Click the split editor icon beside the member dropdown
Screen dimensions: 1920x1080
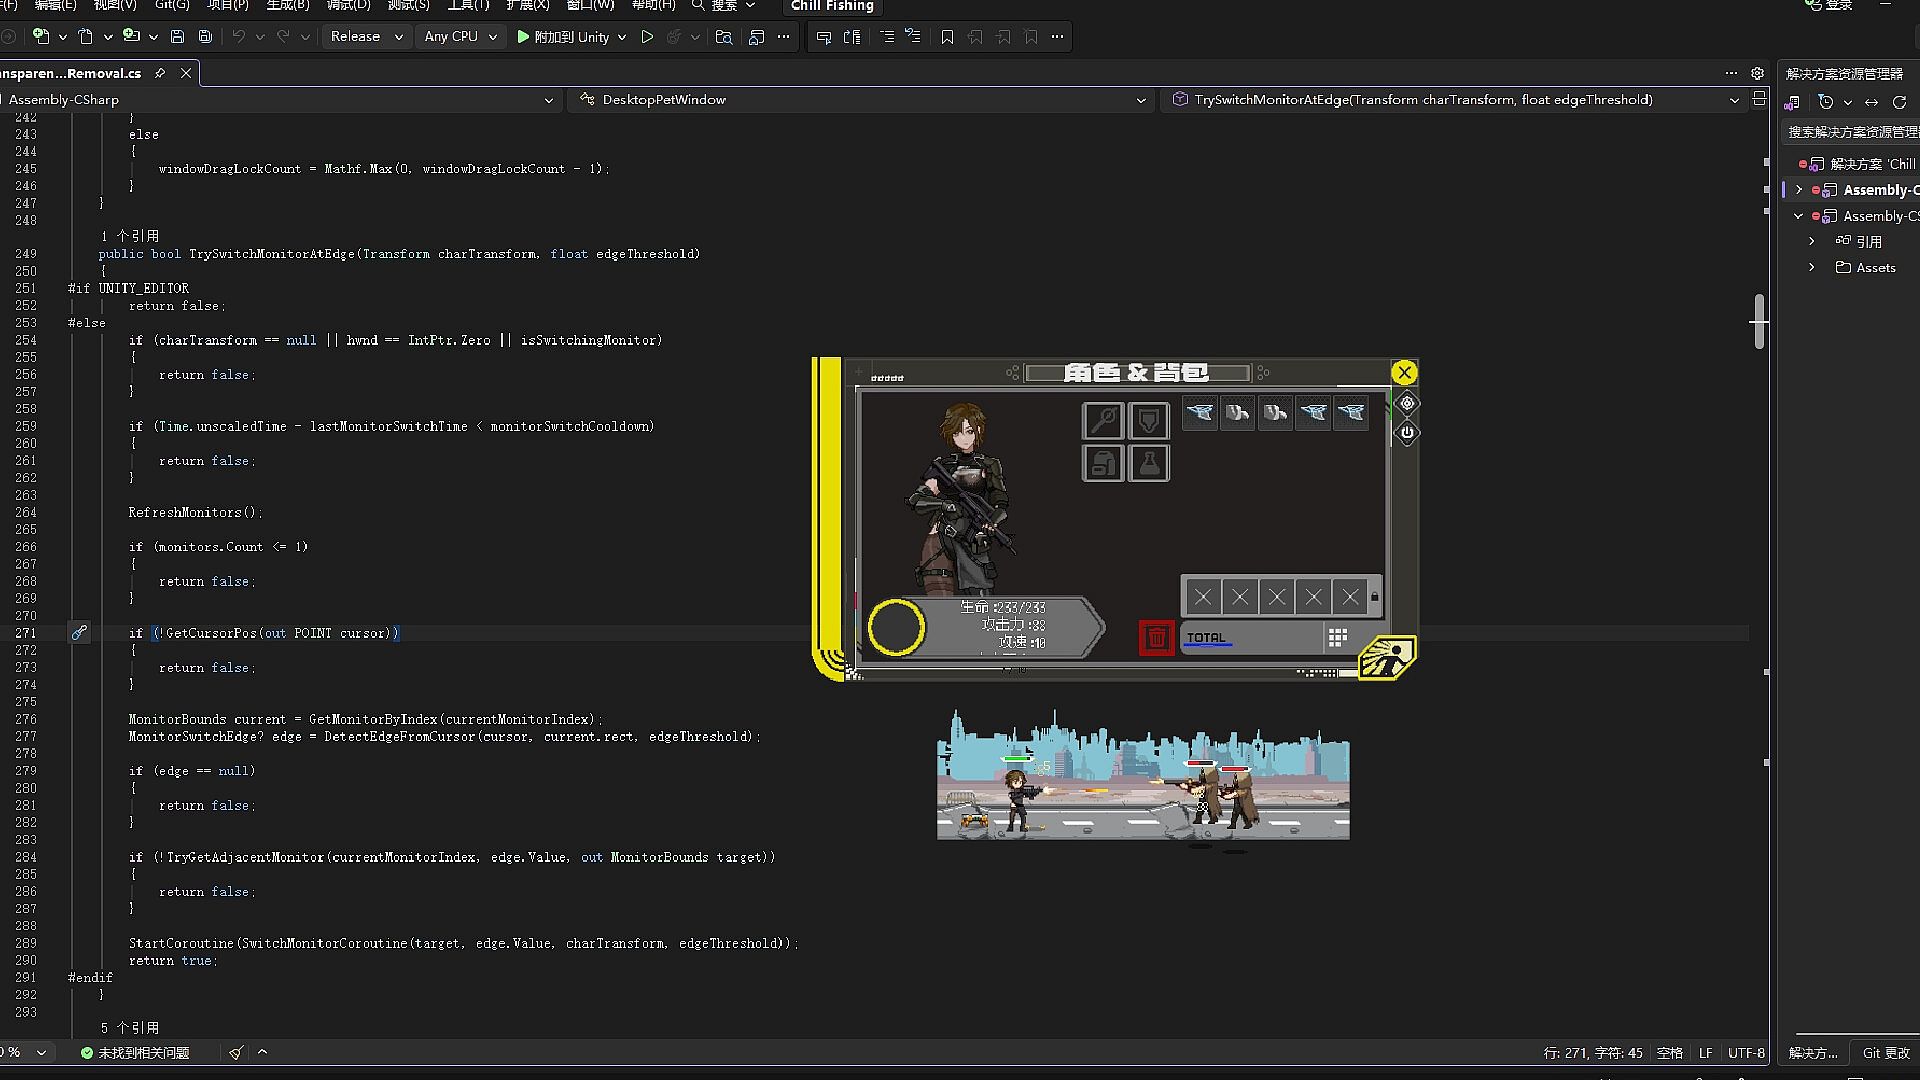[x=1759, y=98]
